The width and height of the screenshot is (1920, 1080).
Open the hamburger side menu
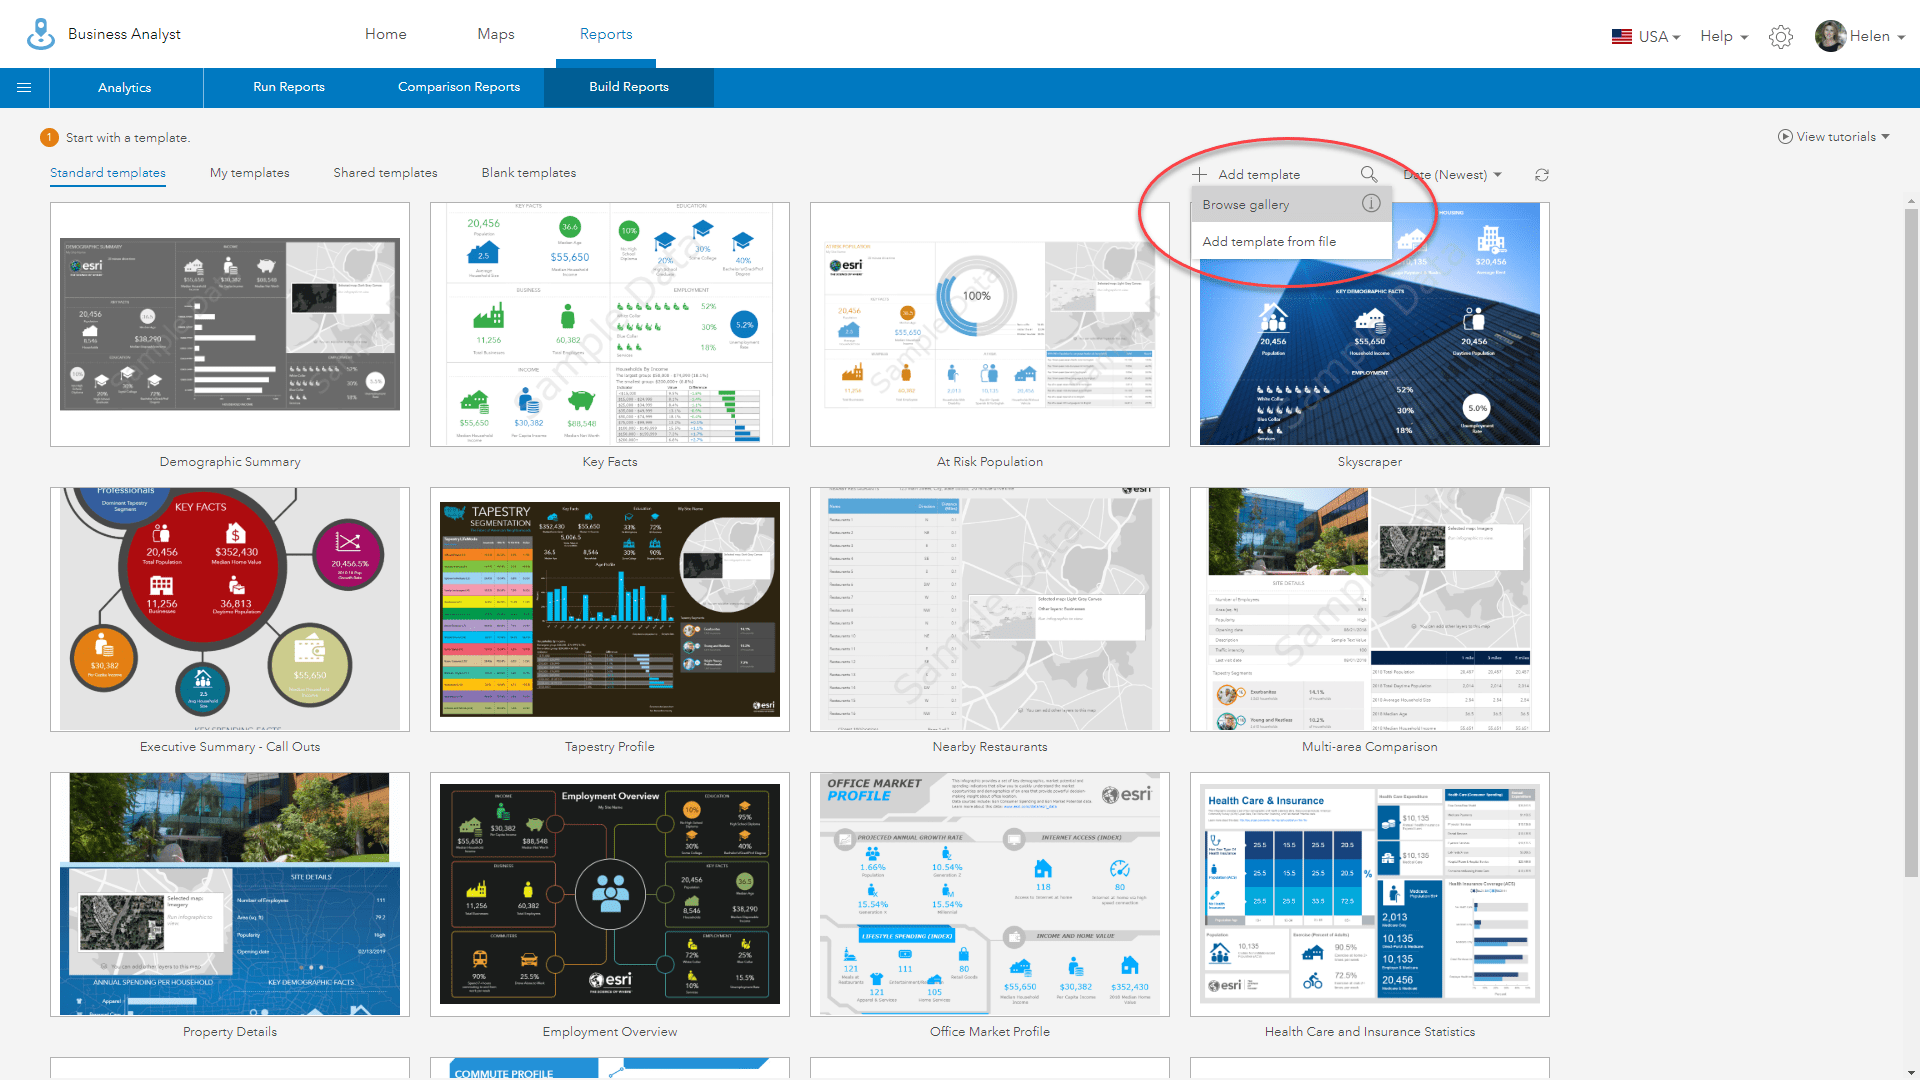[x=24, y=88]
